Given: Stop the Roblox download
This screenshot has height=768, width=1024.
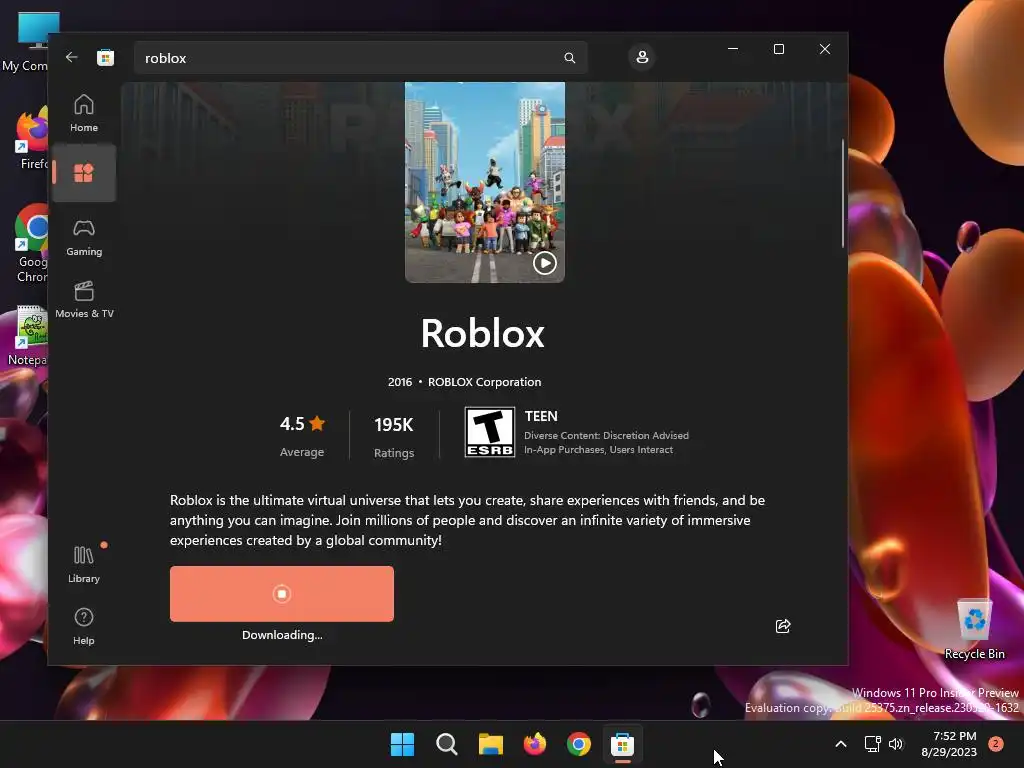Looking at the screenshot, I should pyautogui.click(x=281, y=594).
